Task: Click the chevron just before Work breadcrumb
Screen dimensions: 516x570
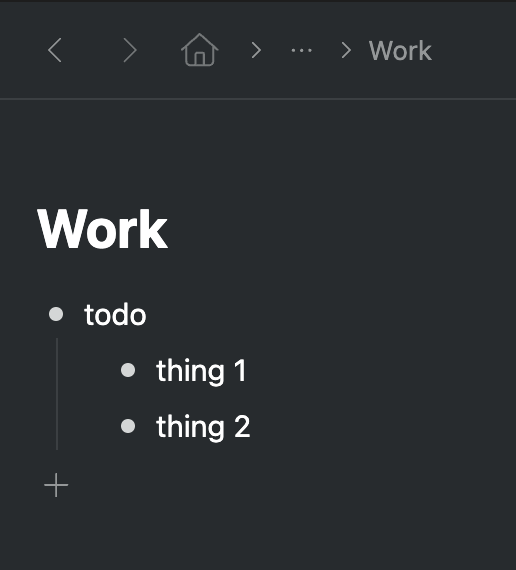Action: tap(347, 50)
